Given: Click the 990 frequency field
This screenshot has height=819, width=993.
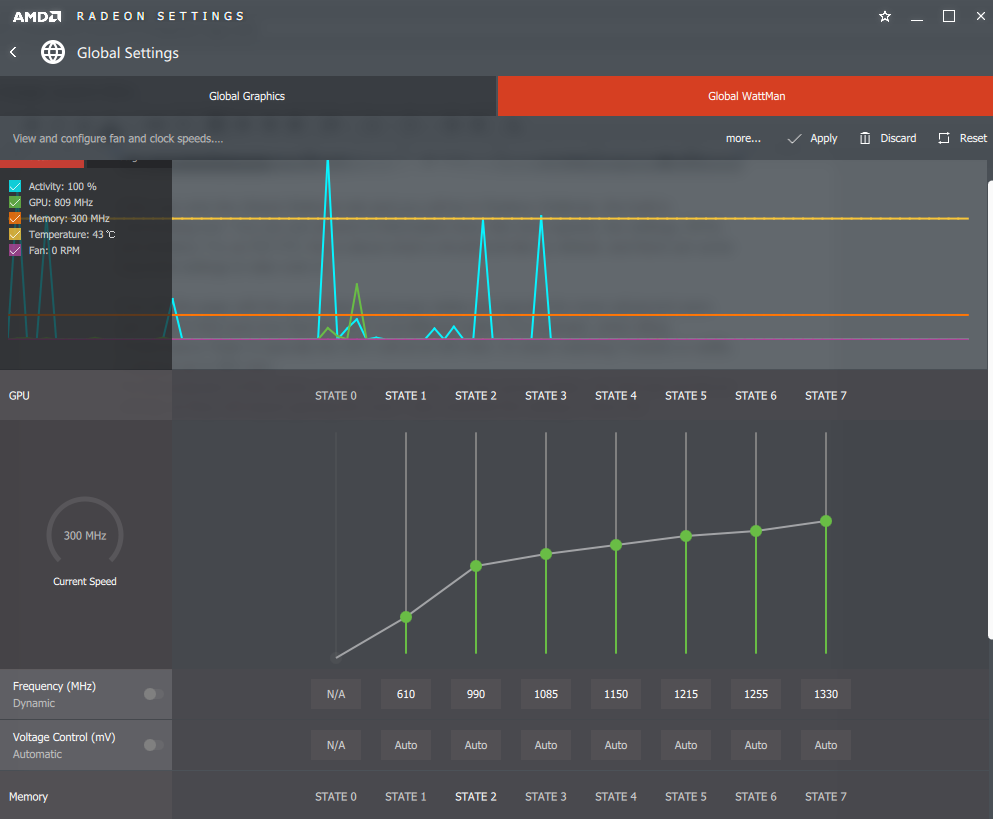Looking at the screenshot, I should pyautogui.click(x=476, y=694).
